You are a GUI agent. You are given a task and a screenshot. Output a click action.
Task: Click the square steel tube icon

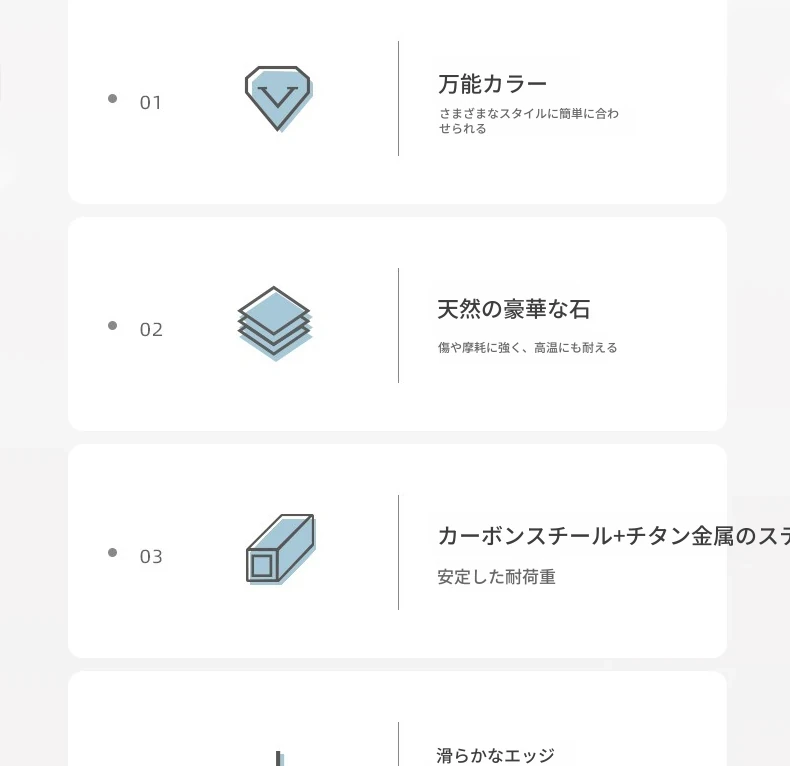[x=280, y=549]
